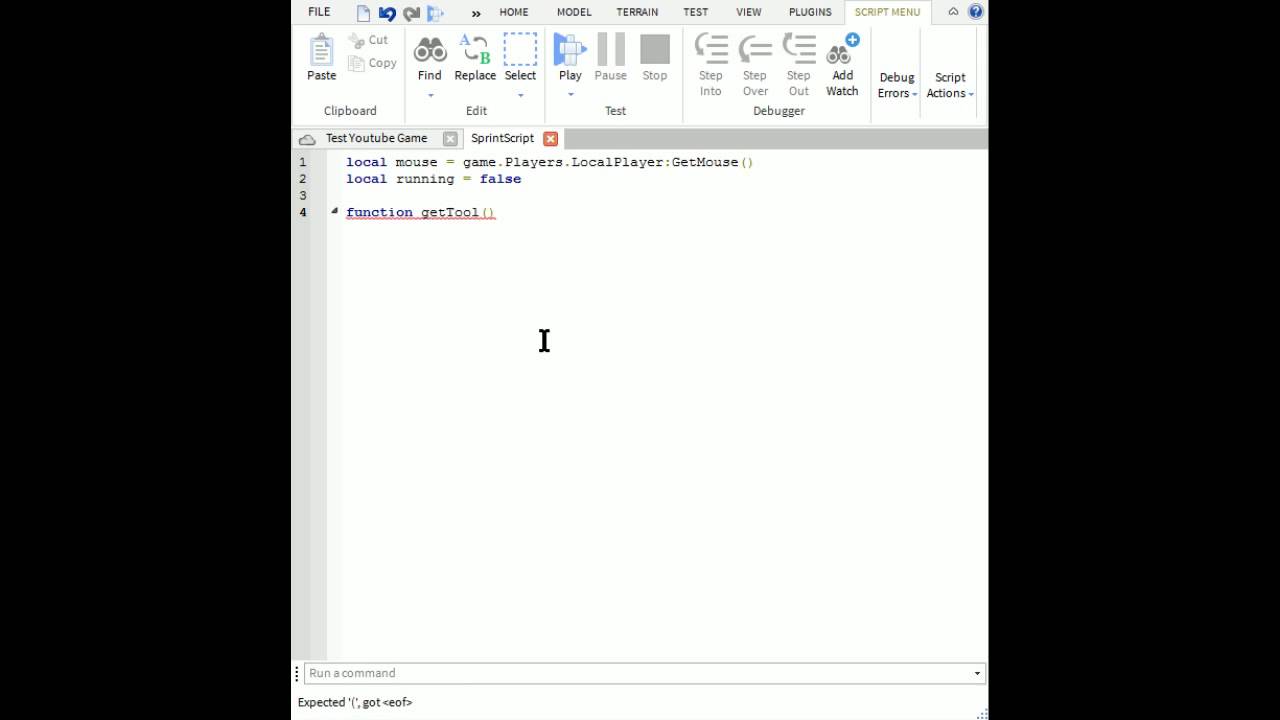Click the Select dashed rectangle icon
The width and height of the screenshot is (1280, 720).
(x=520, y=49)
